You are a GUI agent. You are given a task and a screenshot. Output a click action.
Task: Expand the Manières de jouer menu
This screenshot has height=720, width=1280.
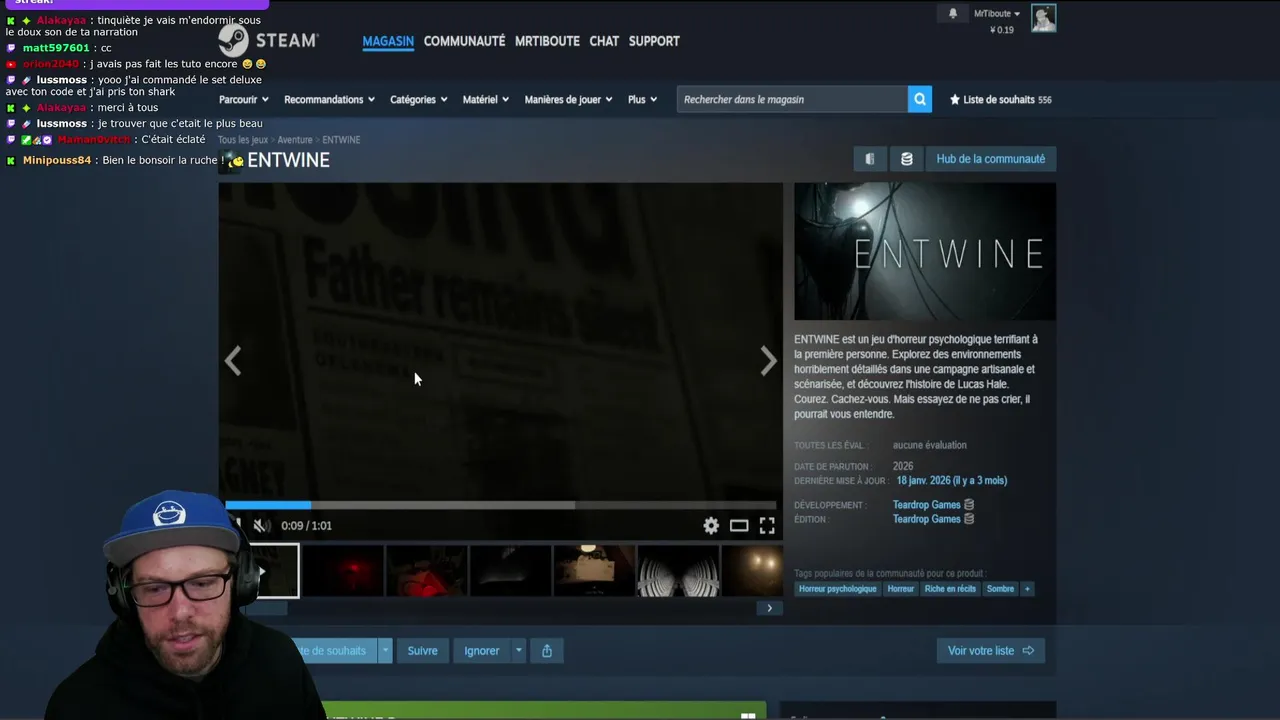(568, 99)
